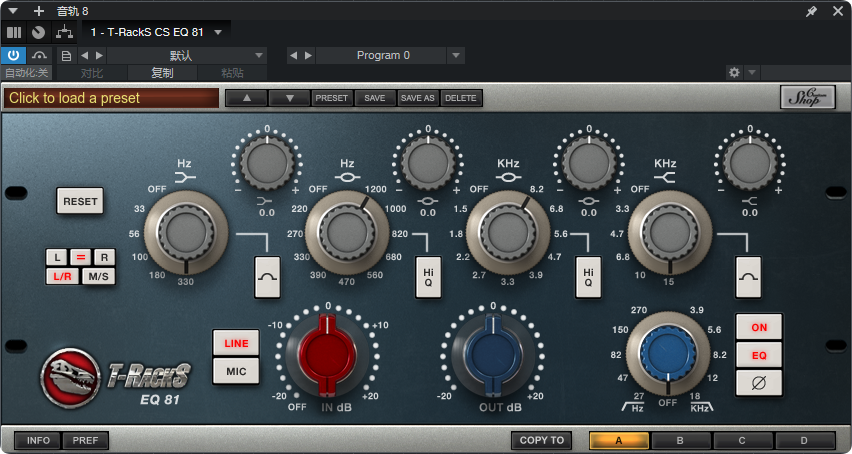Toggle the ON power button
The height and width of the screenshot is (454, 852).
pos(759,327)
